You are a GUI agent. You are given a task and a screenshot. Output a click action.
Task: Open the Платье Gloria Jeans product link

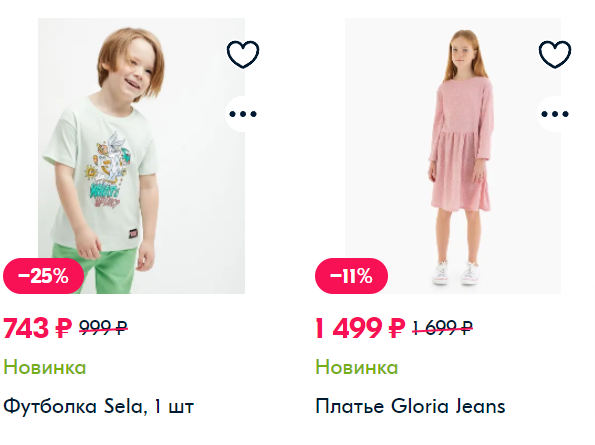[x=410, y=406]
